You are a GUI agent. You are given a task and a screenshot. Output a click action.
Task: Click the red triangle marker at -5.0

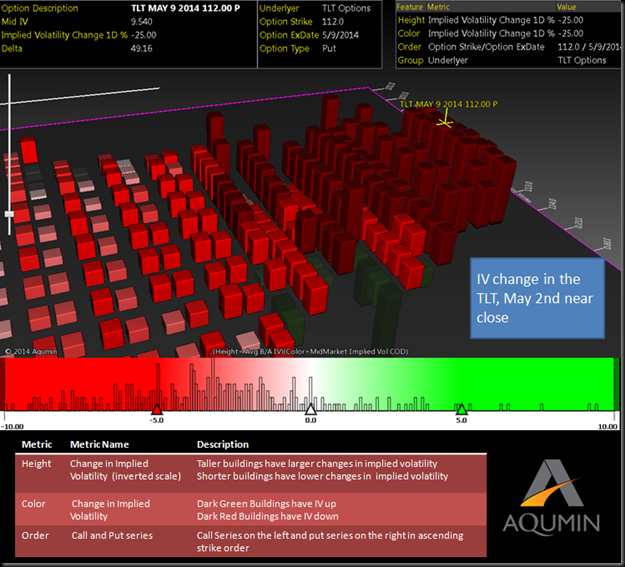157,410
